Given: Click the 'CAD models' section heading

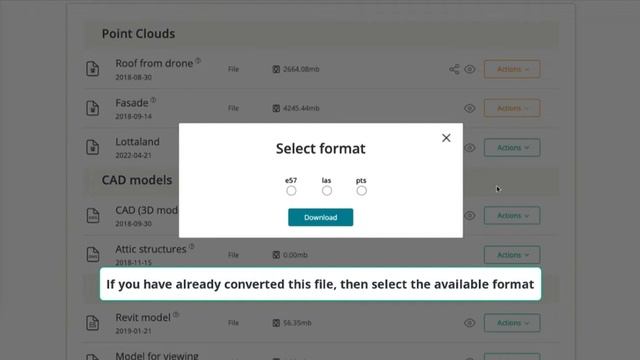Looking at the screenshot, I should coord(137,180).
